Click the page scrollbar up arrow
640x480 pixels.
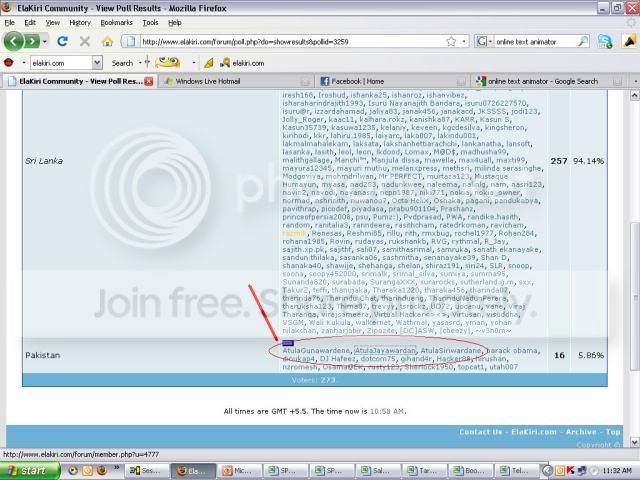point(634,95)
